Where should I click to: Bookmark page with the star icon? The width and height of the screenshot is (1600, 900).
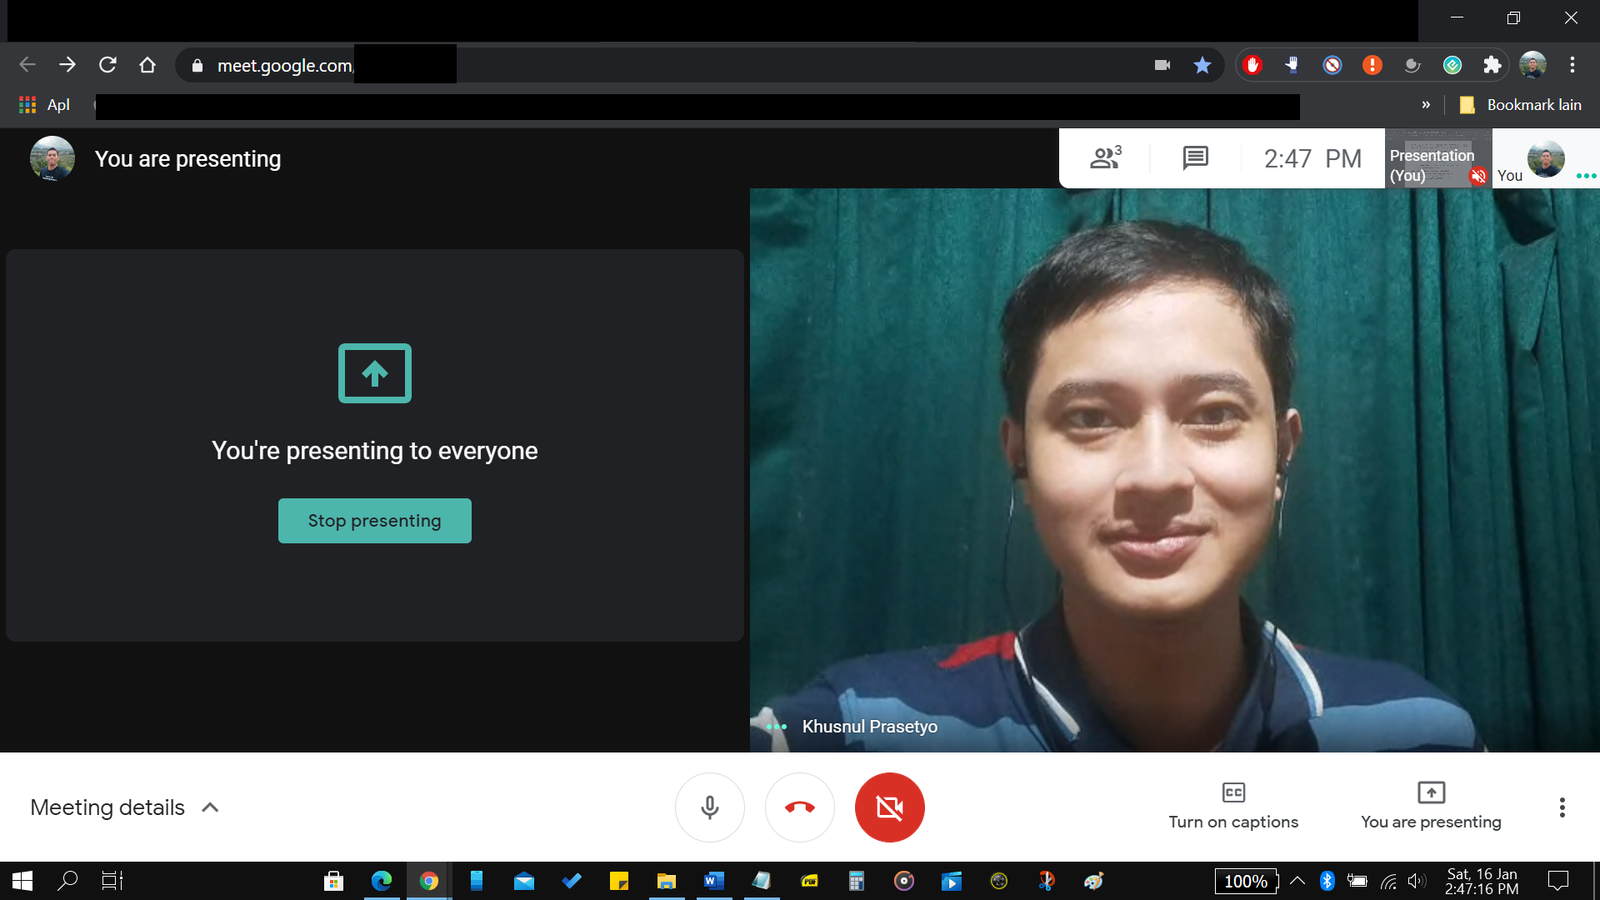point(1202,65)
